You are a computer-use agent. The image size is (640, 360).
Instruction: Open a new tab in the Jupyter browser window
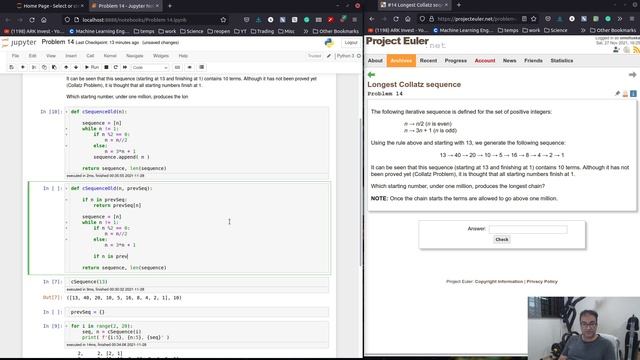[170, 6]
